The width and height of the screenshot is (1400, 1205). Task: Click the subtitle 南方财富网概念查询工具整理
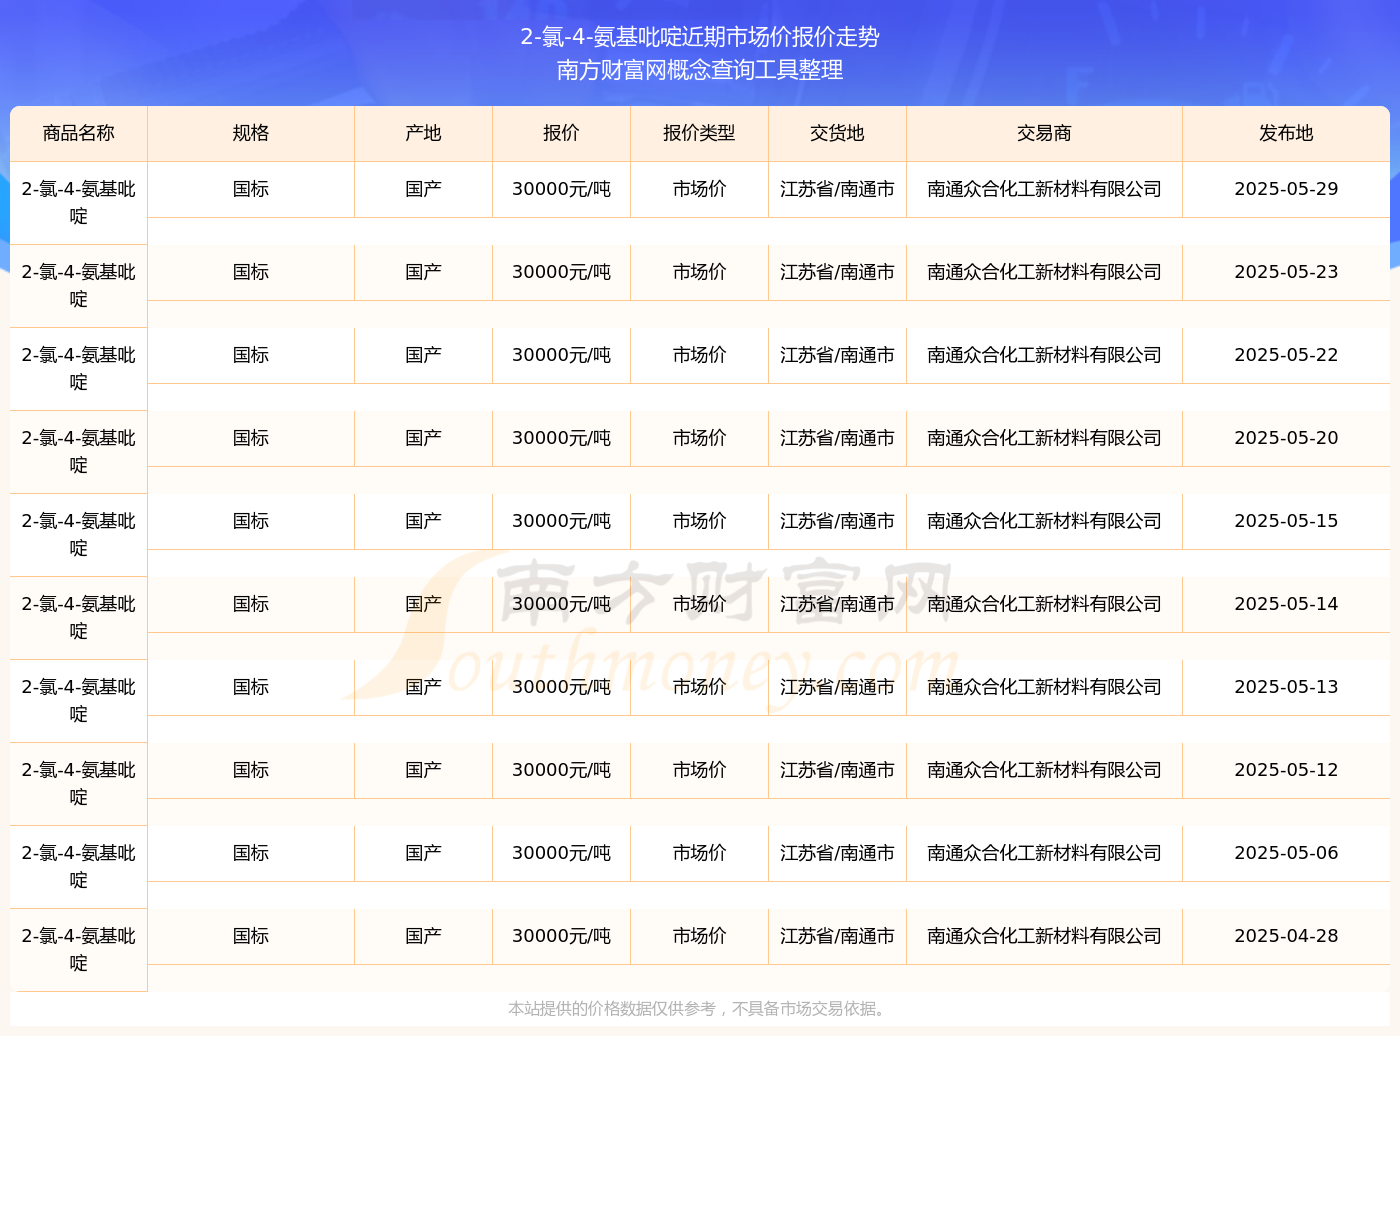tap(700, 70)
